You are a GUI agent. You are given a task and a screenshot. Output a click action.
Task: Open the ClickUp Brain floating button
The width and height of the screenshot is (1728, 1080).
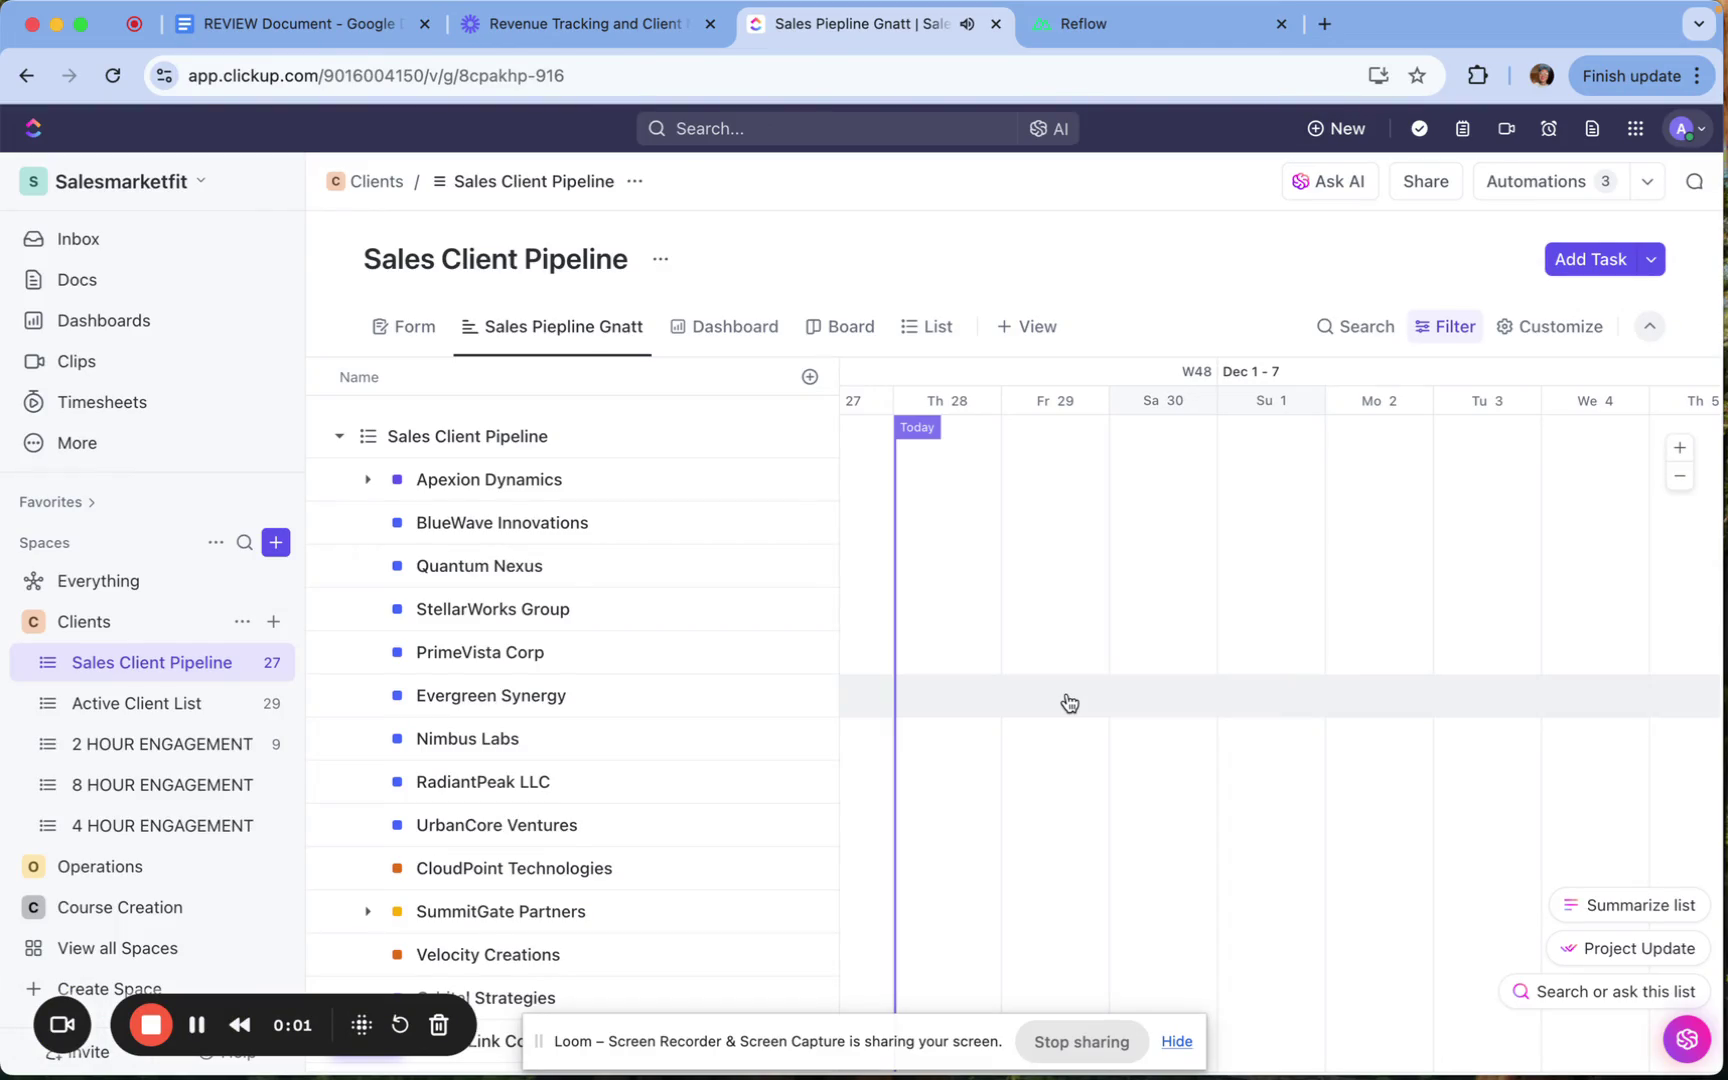tap(1686, 1039)
